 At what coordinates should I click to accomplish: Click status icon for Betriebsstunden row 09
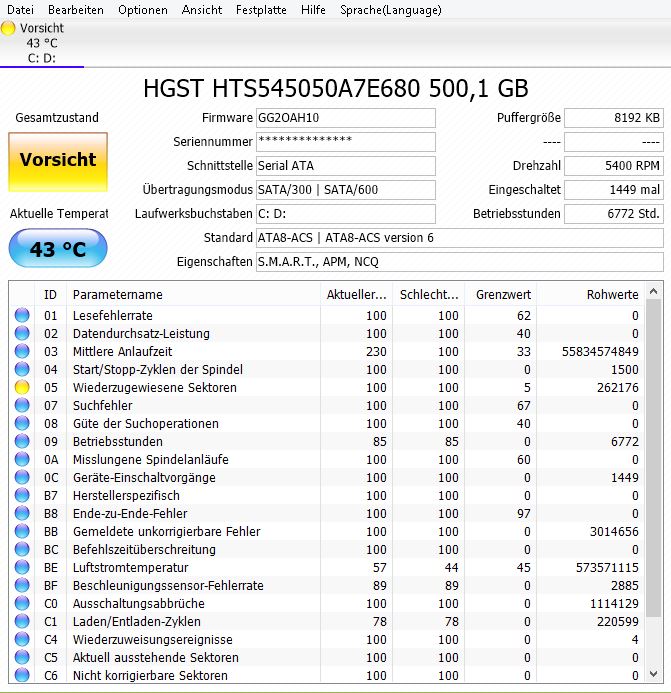[22, 441]
